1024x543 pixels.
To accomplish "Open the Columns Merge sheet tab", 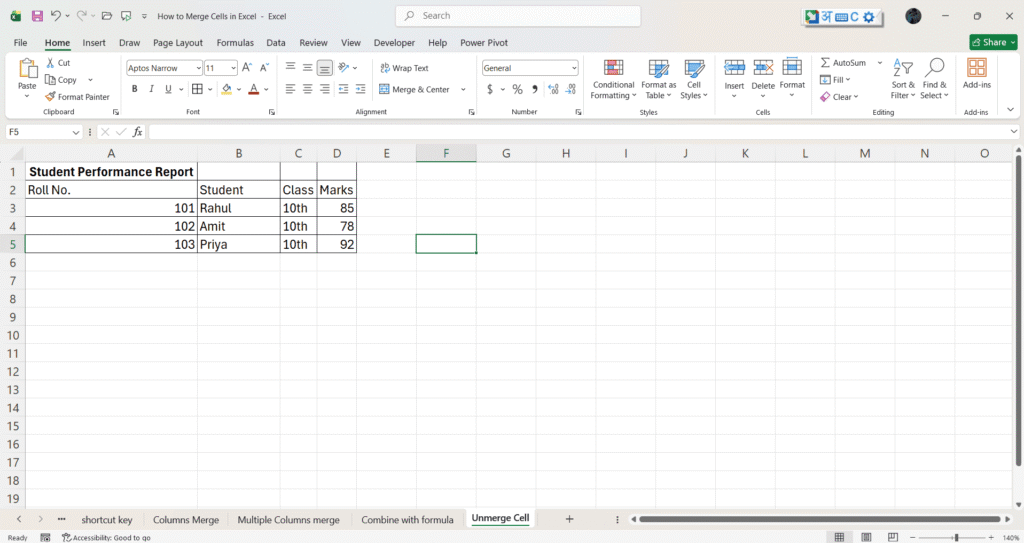I will [x=186, y=519].
